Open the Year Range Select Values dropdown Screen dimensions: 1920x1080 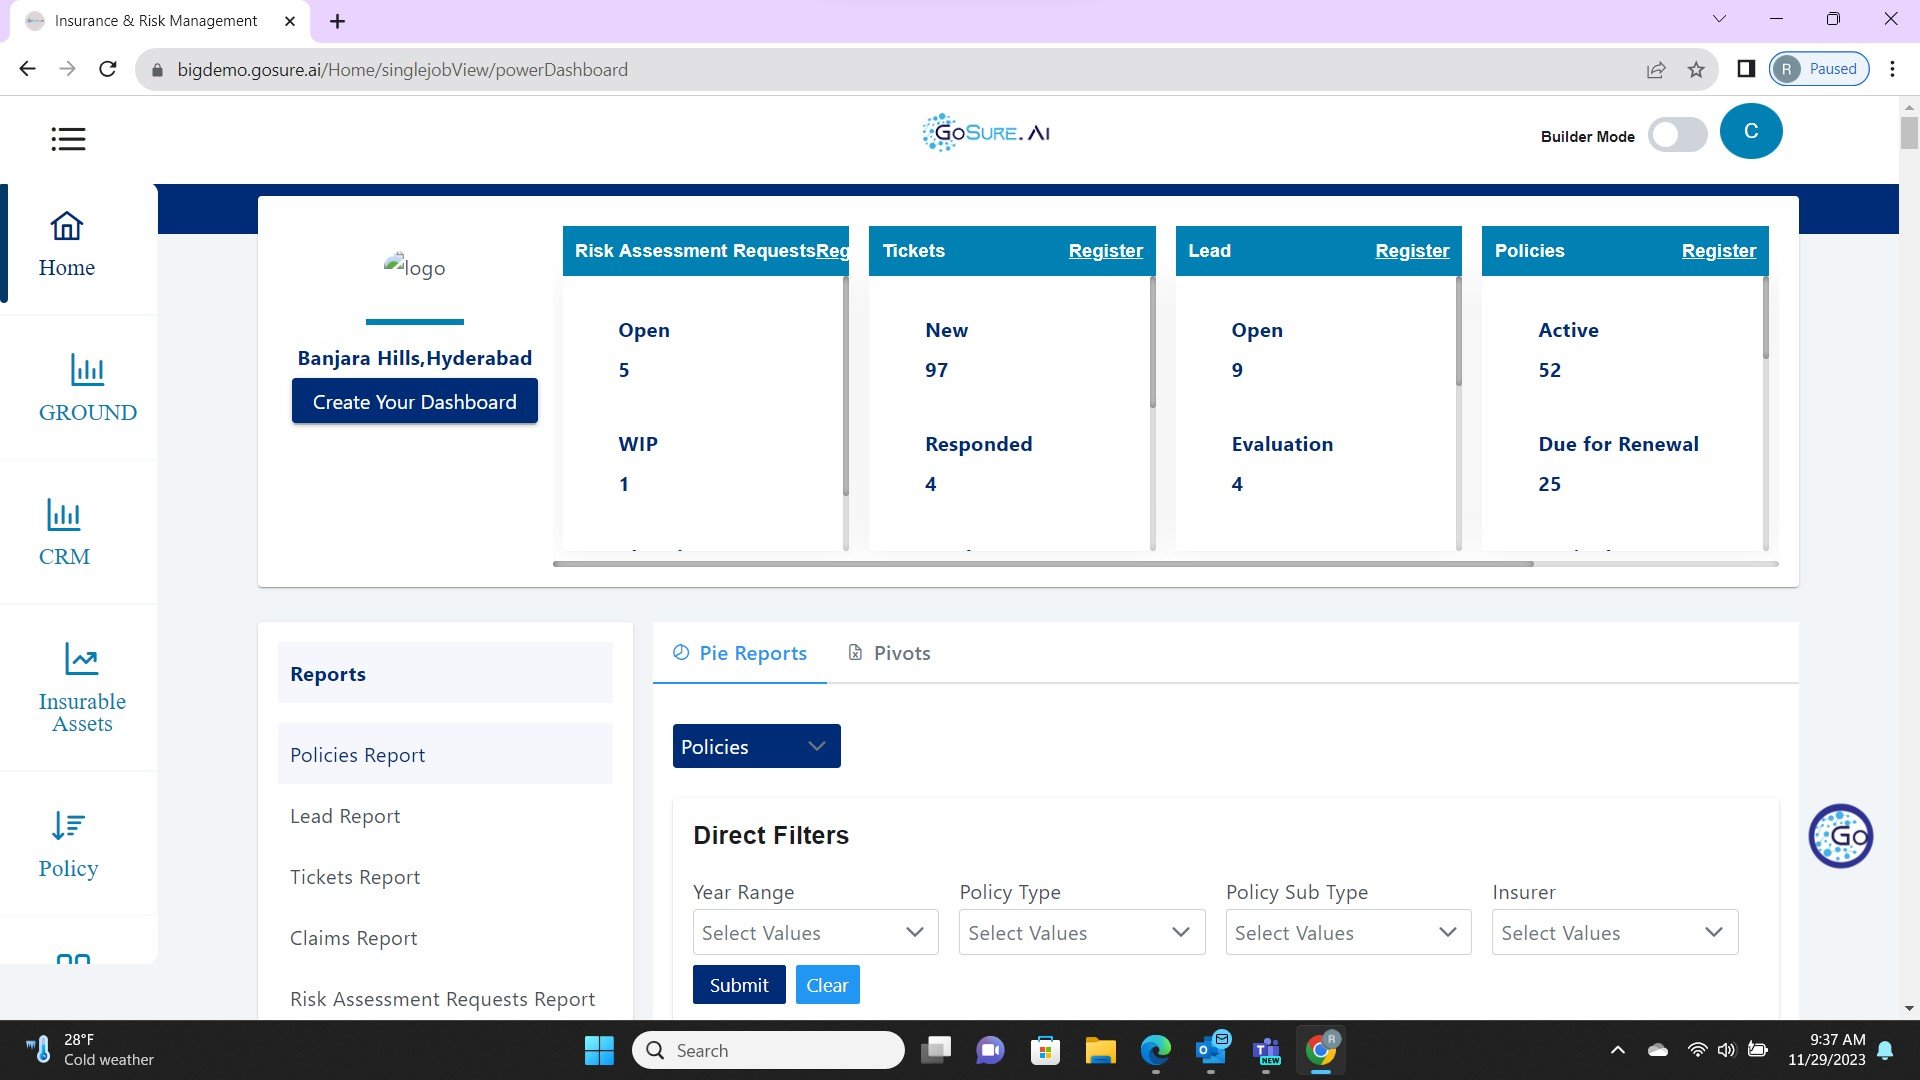[815, 932]
